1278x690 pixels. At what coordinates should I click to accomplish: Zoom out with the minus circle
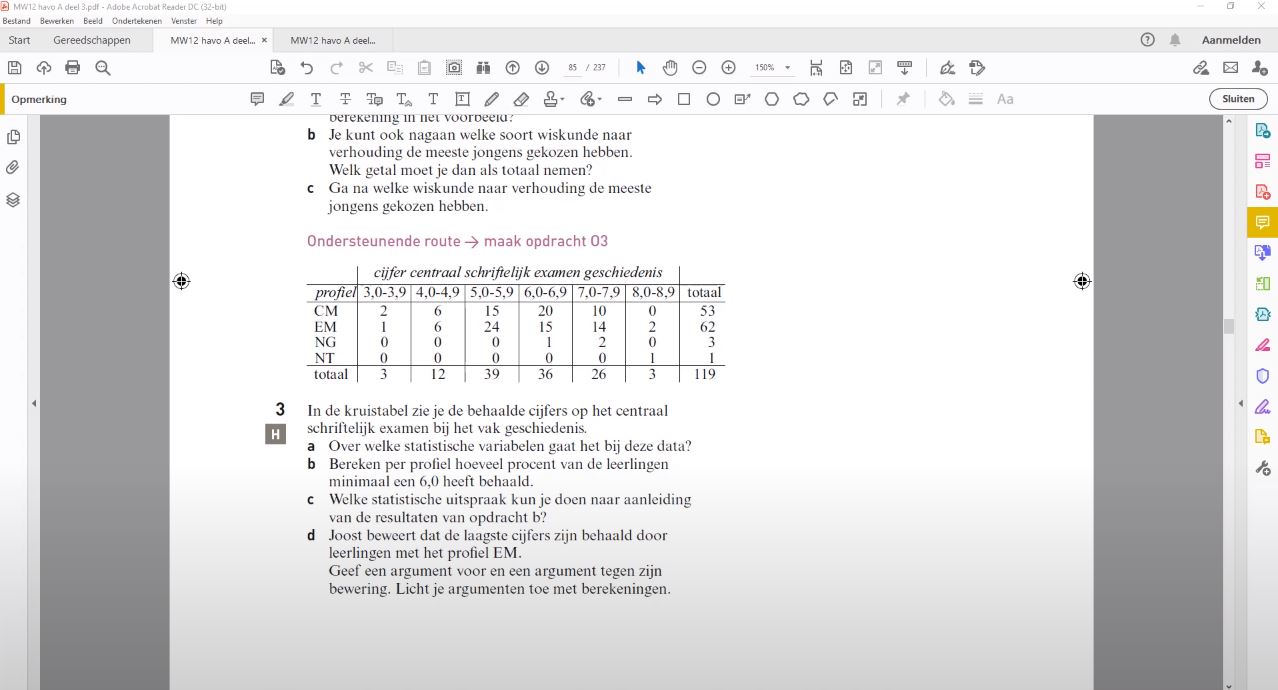coord(699,68)
